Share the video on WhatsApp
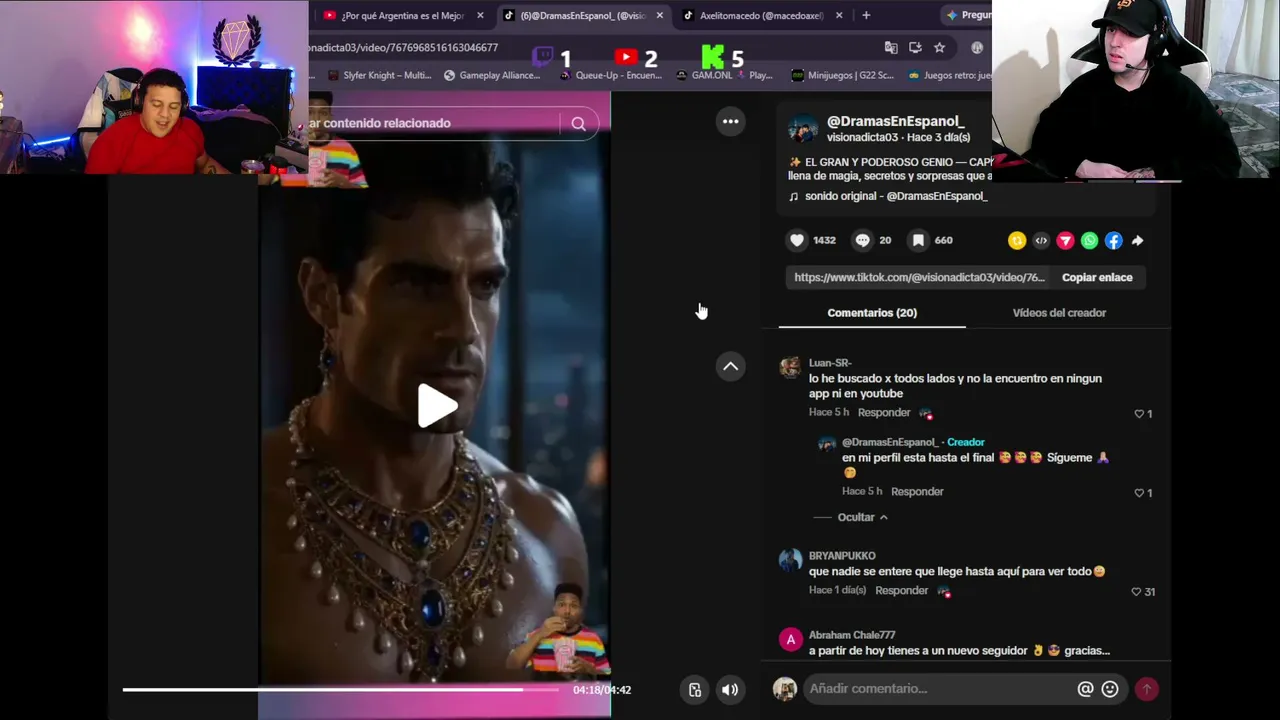The image size is (1280, 720). pos(1089,240)
